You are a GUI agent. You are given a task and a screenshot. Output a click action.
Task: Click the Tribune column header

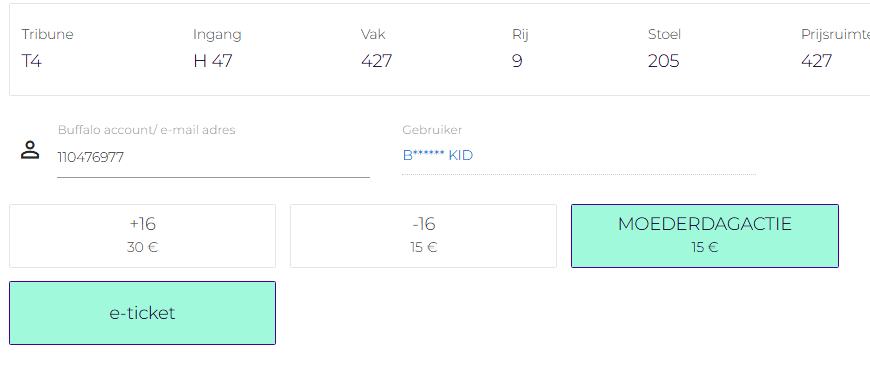point(48,34)
